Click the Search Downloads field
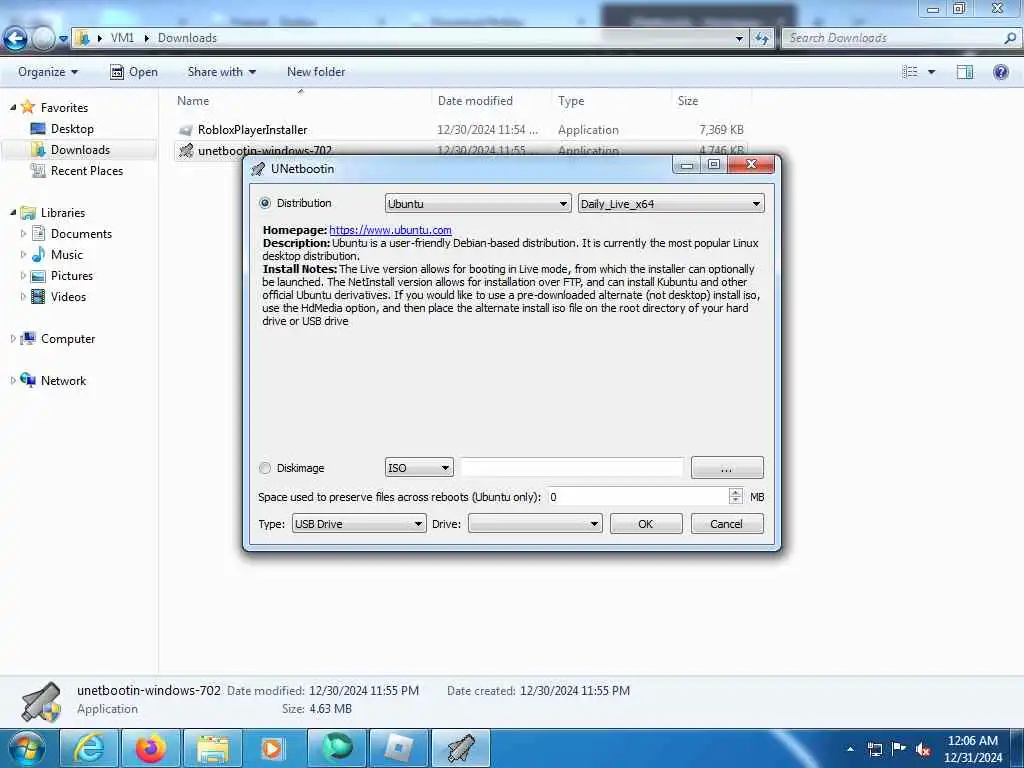Viewport: 1024px width, 768px height. click(893, 39)
